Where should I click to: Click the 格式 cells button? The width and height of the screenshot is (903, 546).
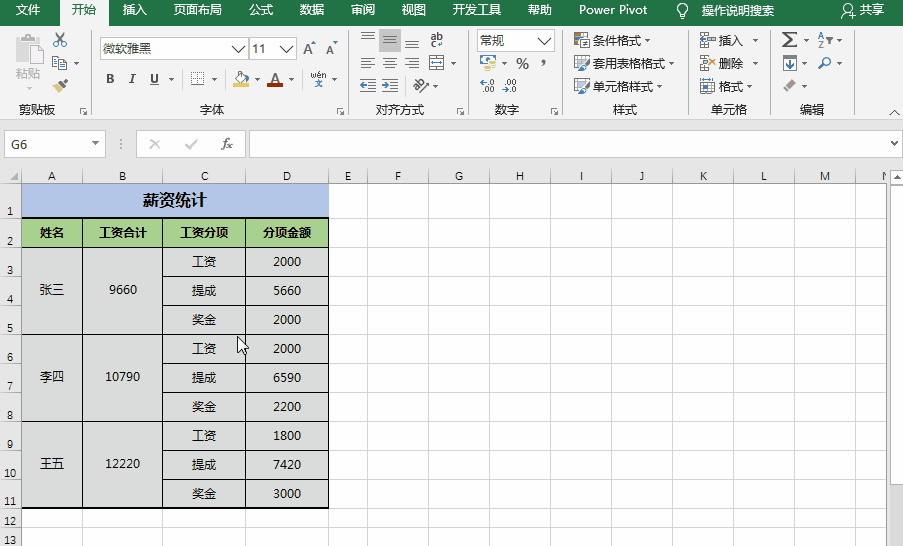point(726,86)
